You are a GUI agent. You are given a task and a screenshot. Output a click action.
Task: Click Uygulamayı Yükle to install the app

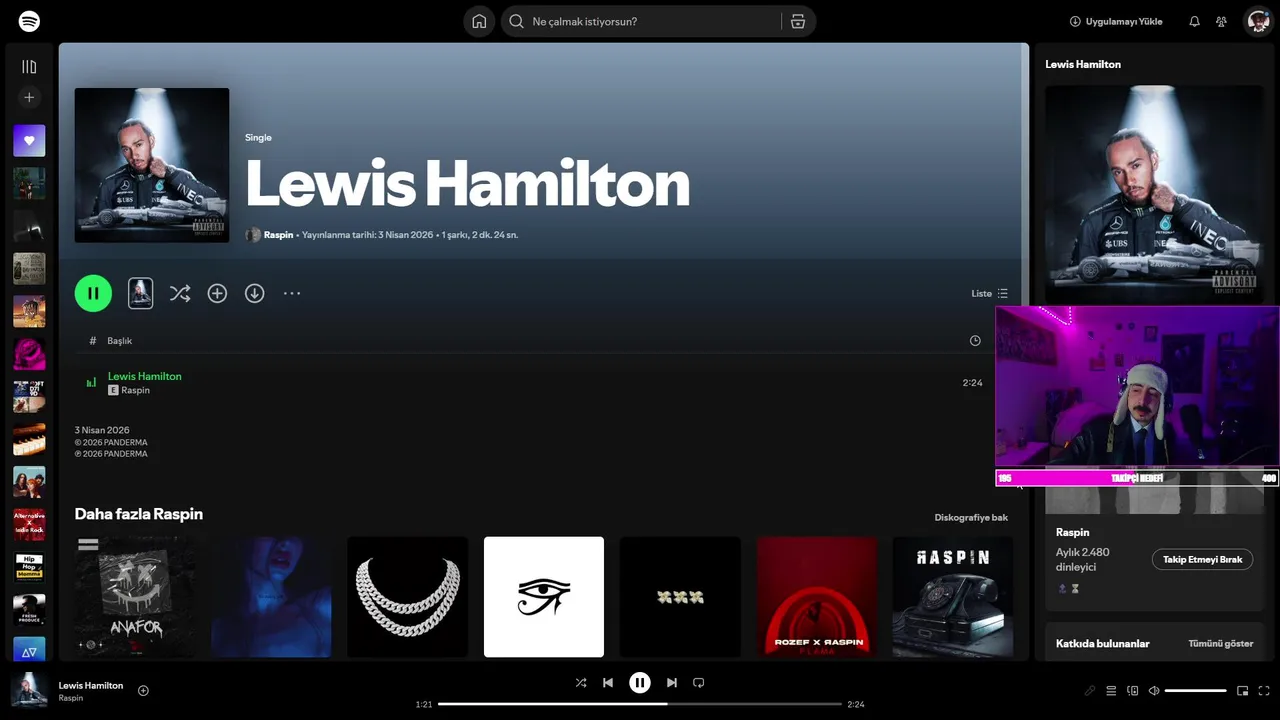click(x=1116, y=21)
